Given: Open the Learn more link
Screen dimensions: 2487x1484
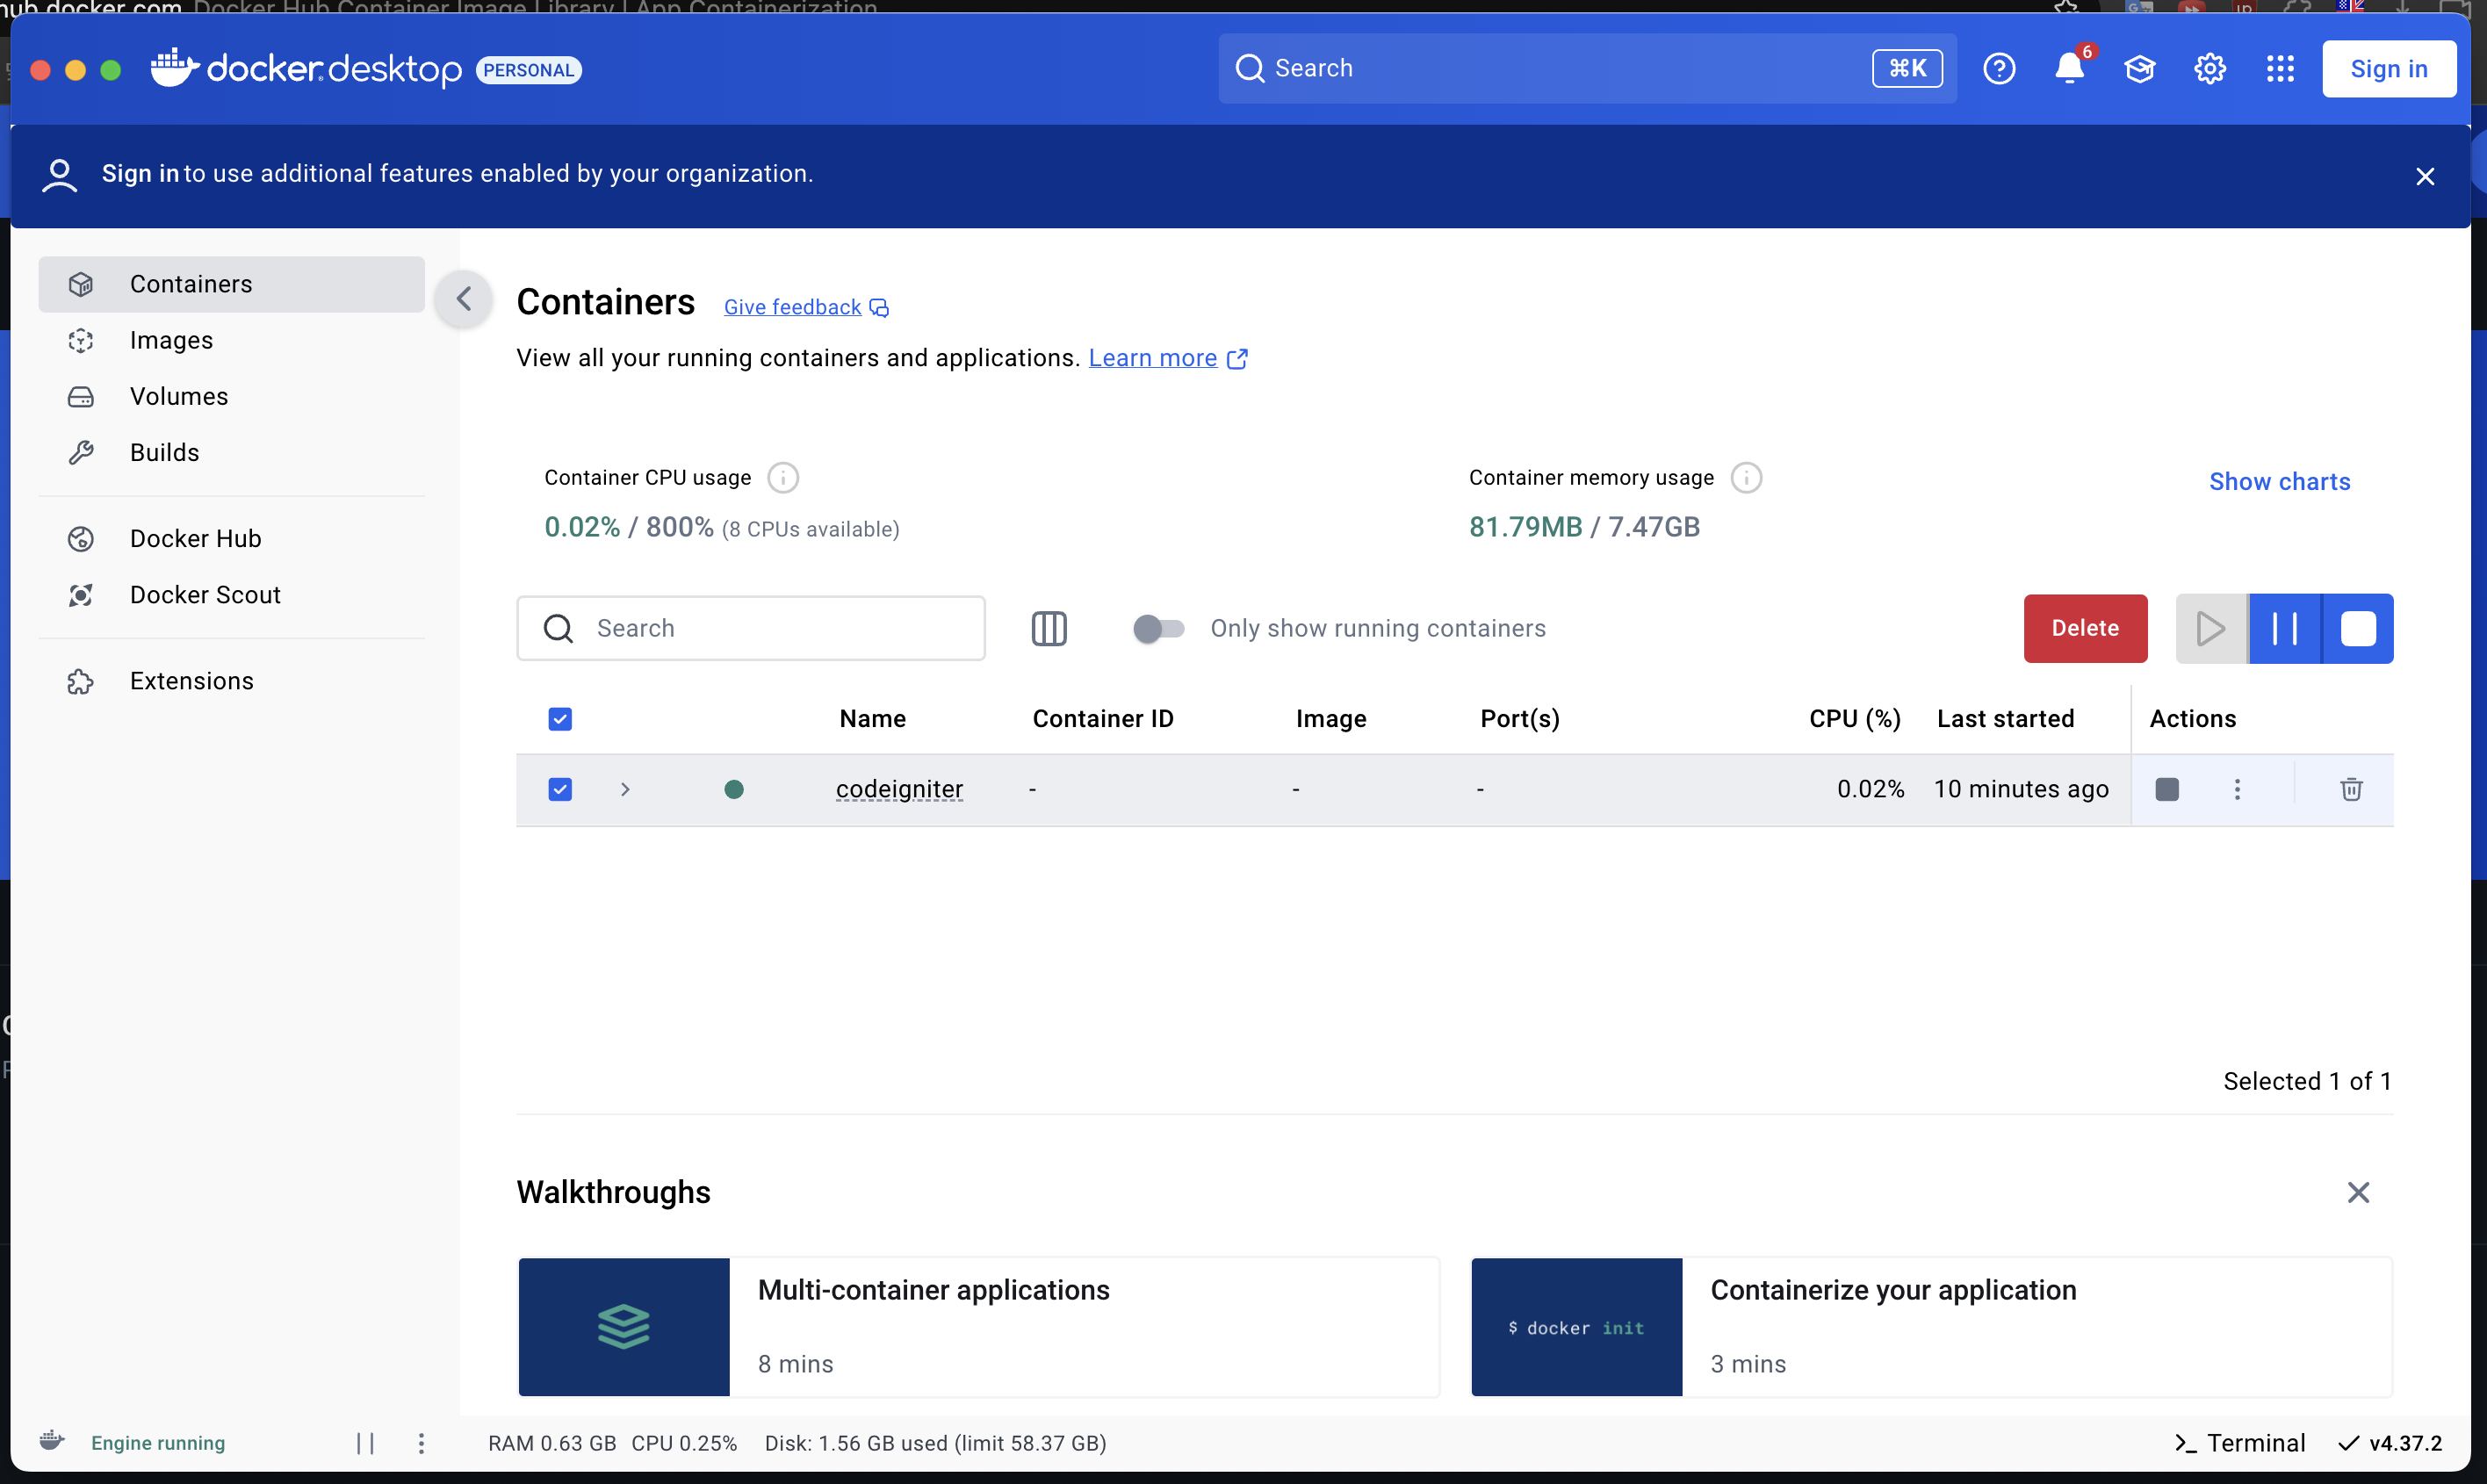Looking at the screenshot, I should 1152,358.
